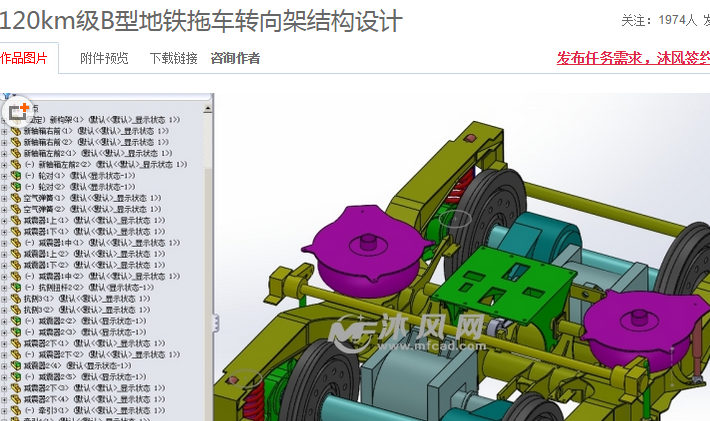
Task: Select the 空气弹簧<1> assembly icon
Action: [x=16, y=198]
